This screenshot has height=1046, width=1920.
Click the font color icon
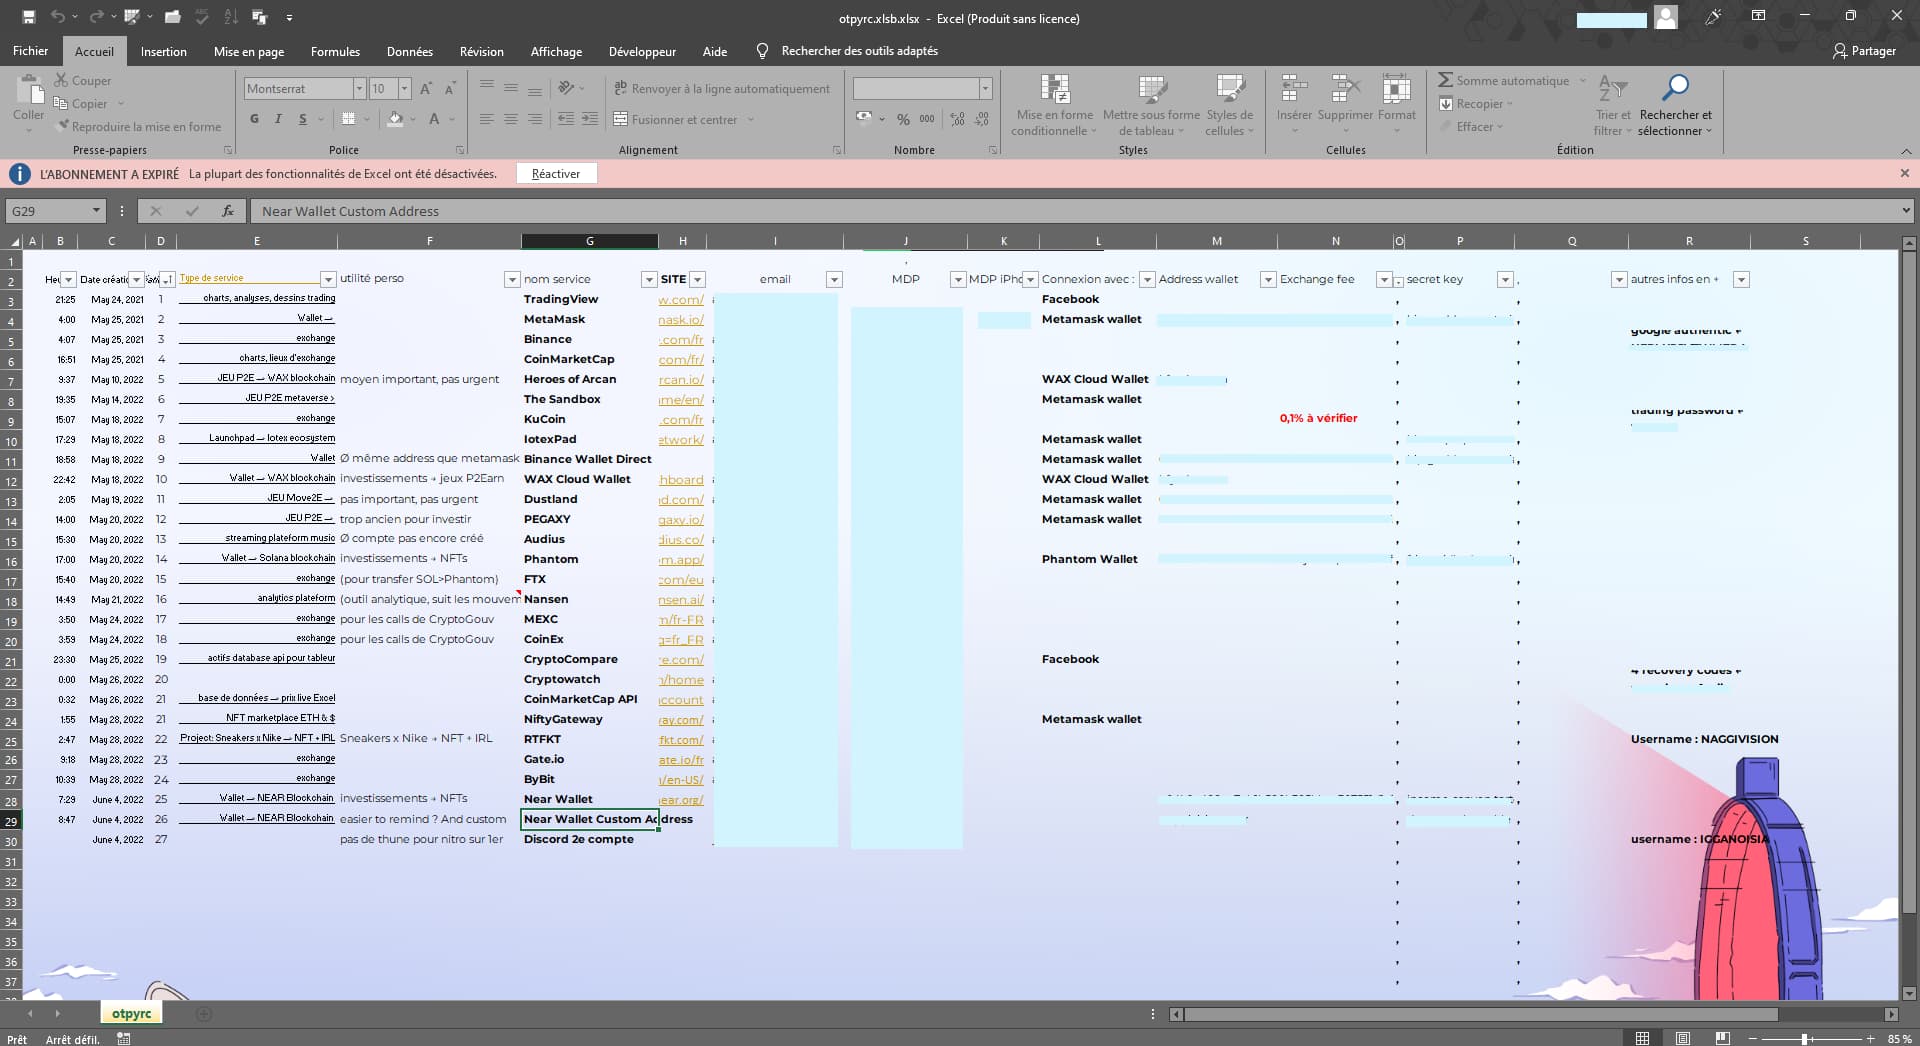[x=434, y=119]
